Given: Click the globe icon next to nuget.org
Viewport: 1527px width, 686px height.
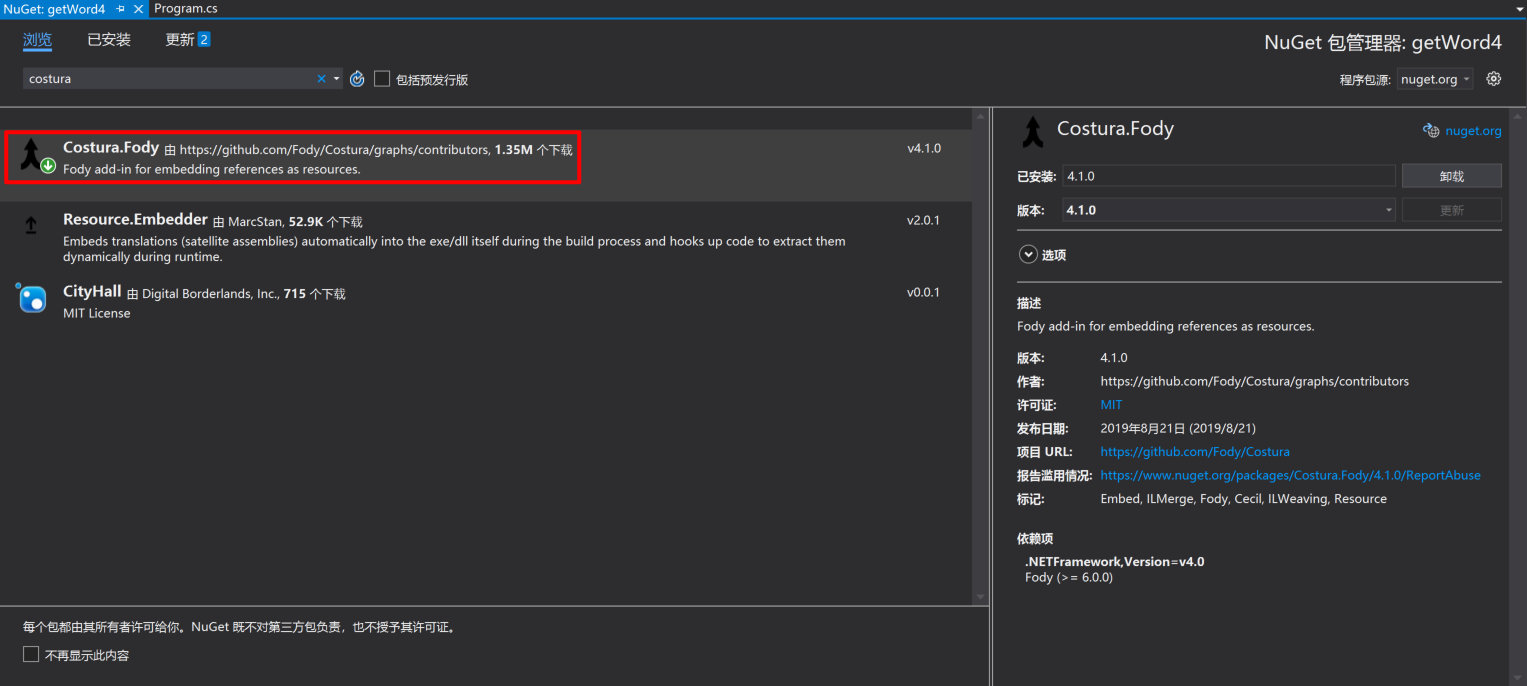Looking at the screenshot, I should pyautogui.click(x=1431, y=131).
